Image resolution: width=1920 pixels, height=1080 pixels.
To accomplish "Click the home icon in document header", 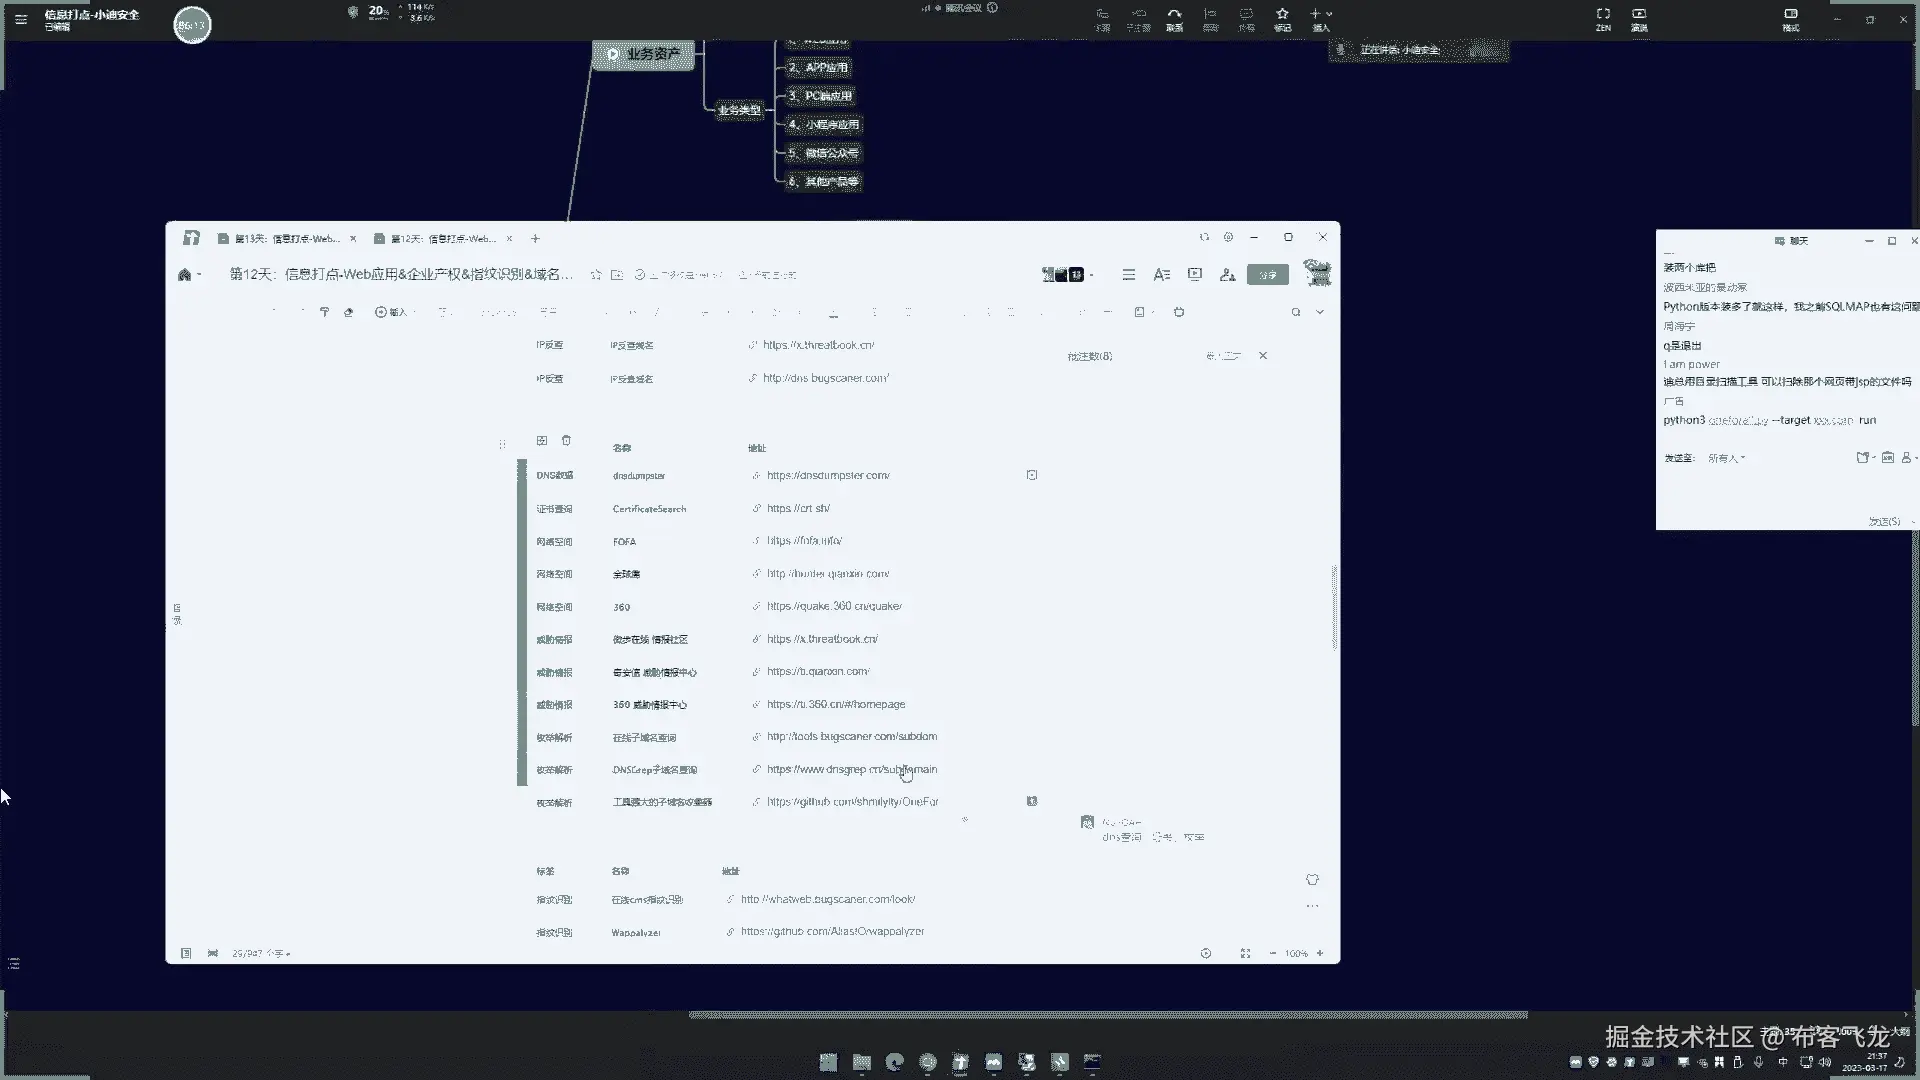I will pyautogui.click(x=185, y=275).
